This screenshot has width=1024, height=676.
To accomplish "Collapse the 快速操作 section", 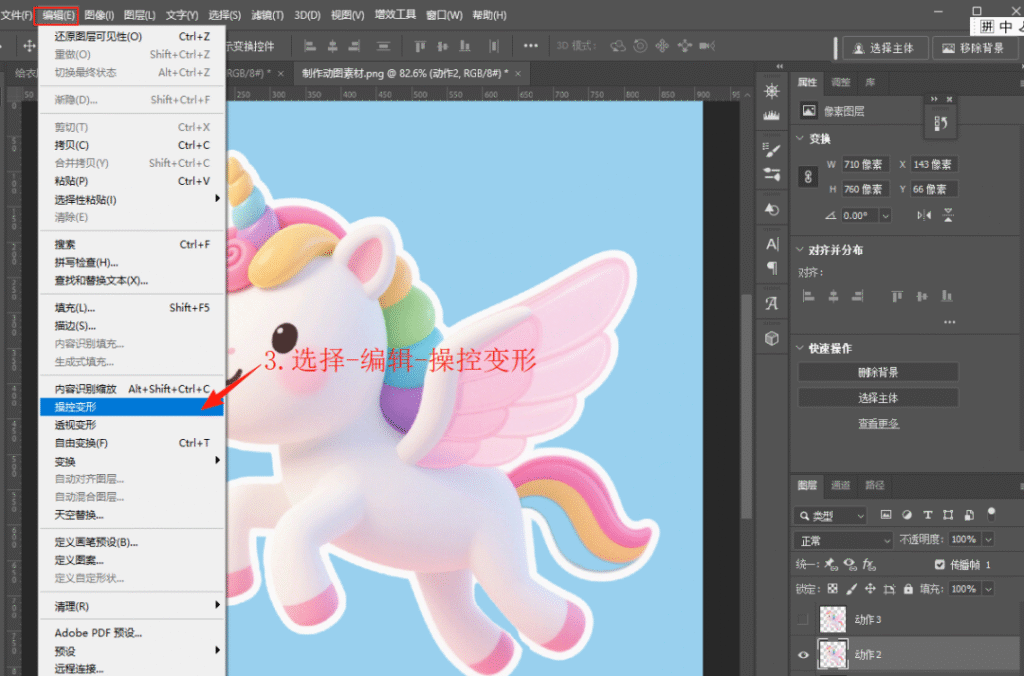I will point(800,347).
